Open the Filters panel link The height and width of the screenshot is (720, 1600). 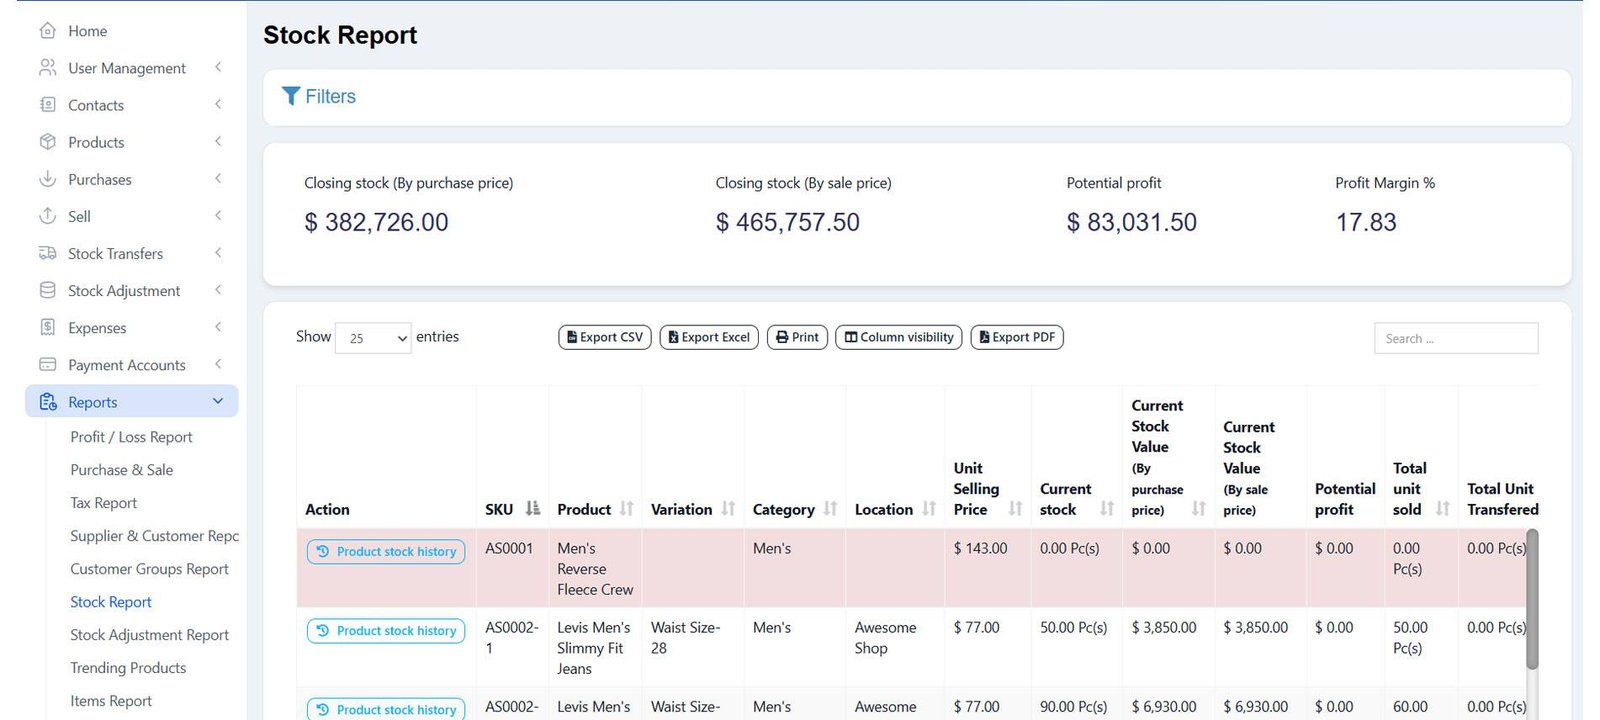click(x=319, y=96)
